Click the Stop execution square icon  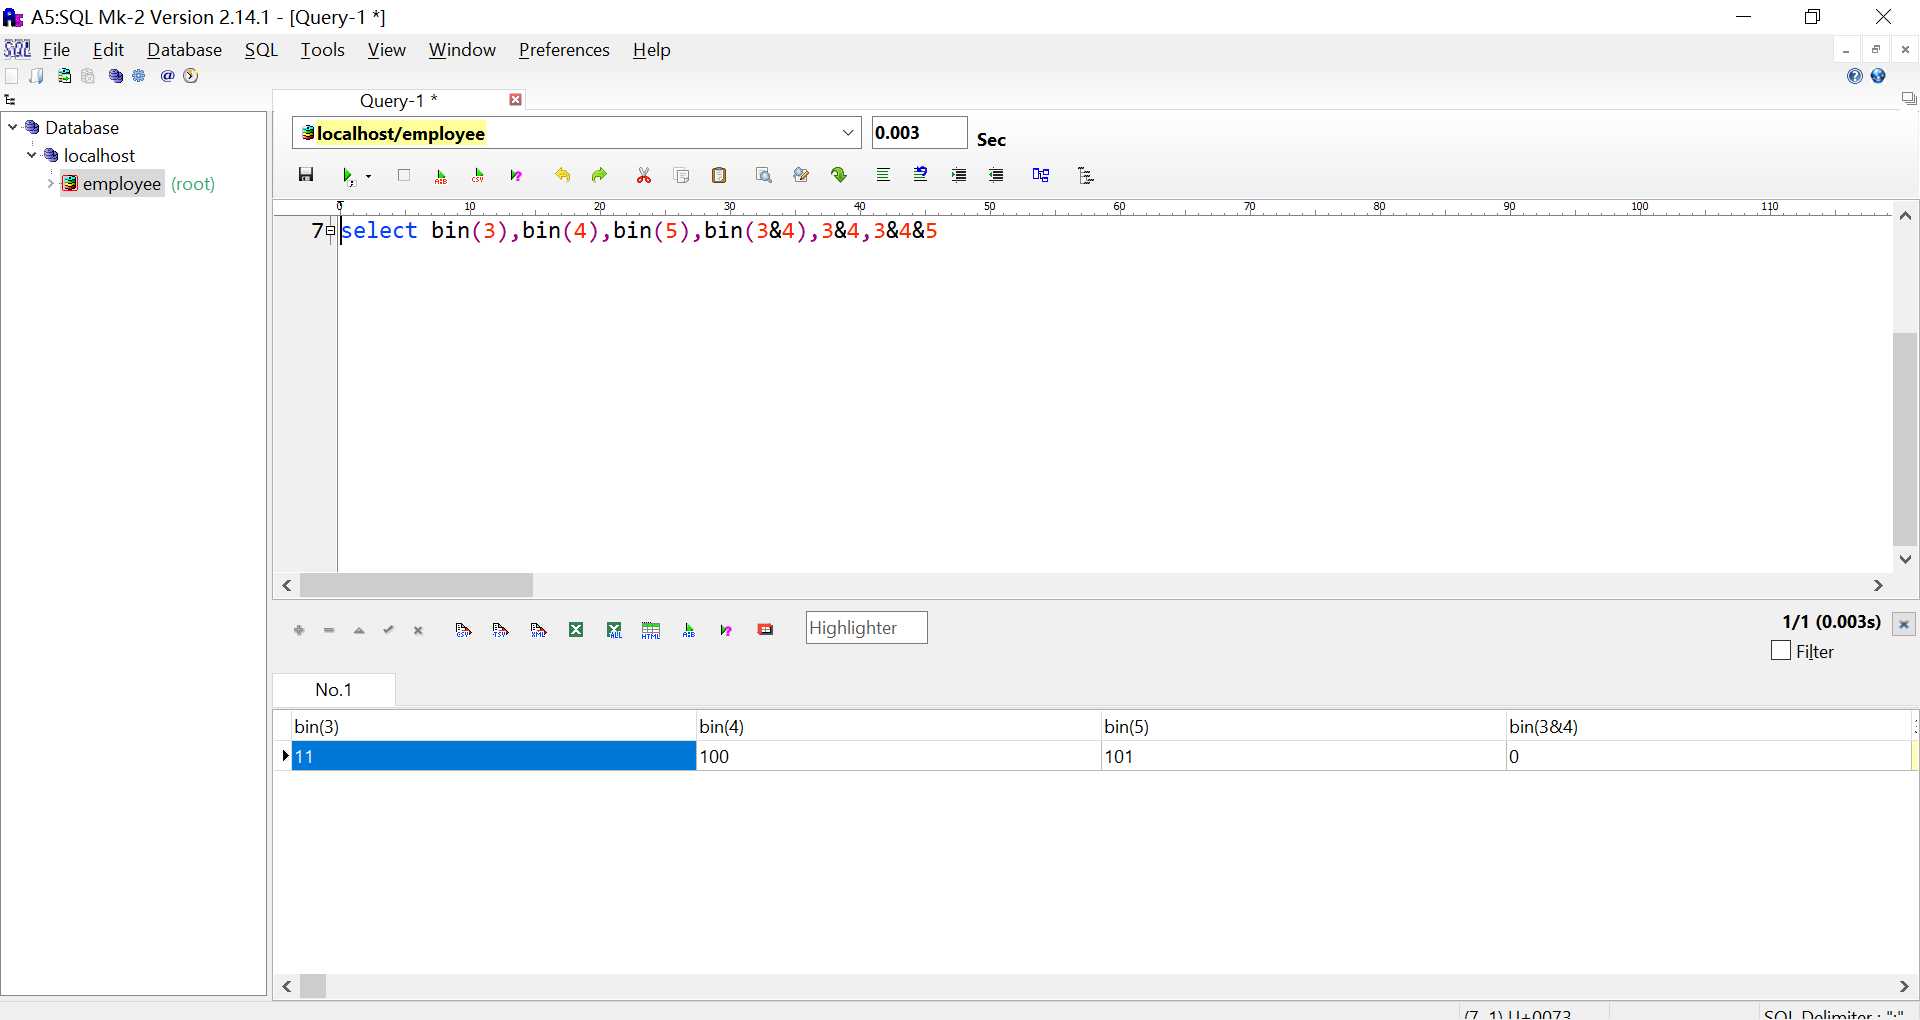click(x=404, y=175)
